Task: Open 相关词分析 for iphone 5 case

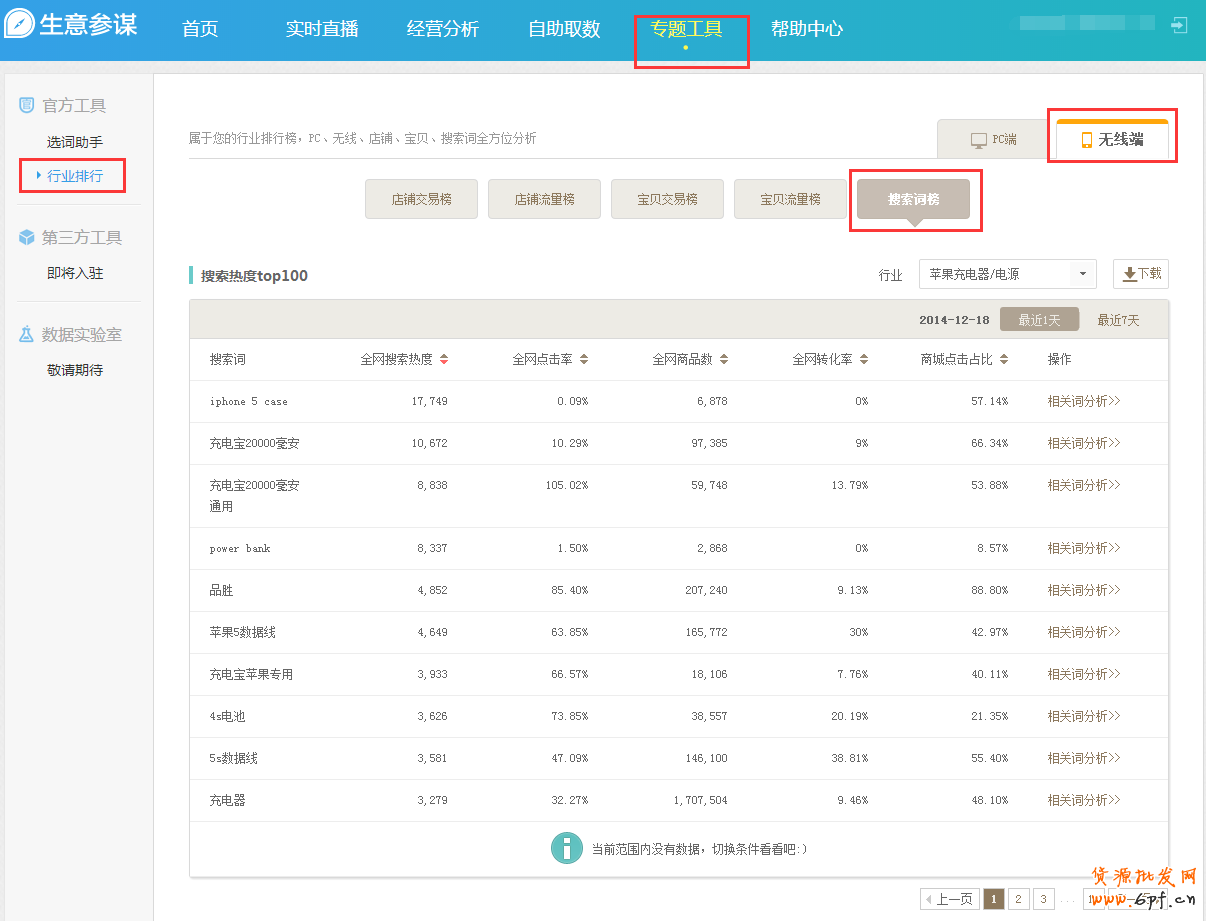Action: 1083,401
